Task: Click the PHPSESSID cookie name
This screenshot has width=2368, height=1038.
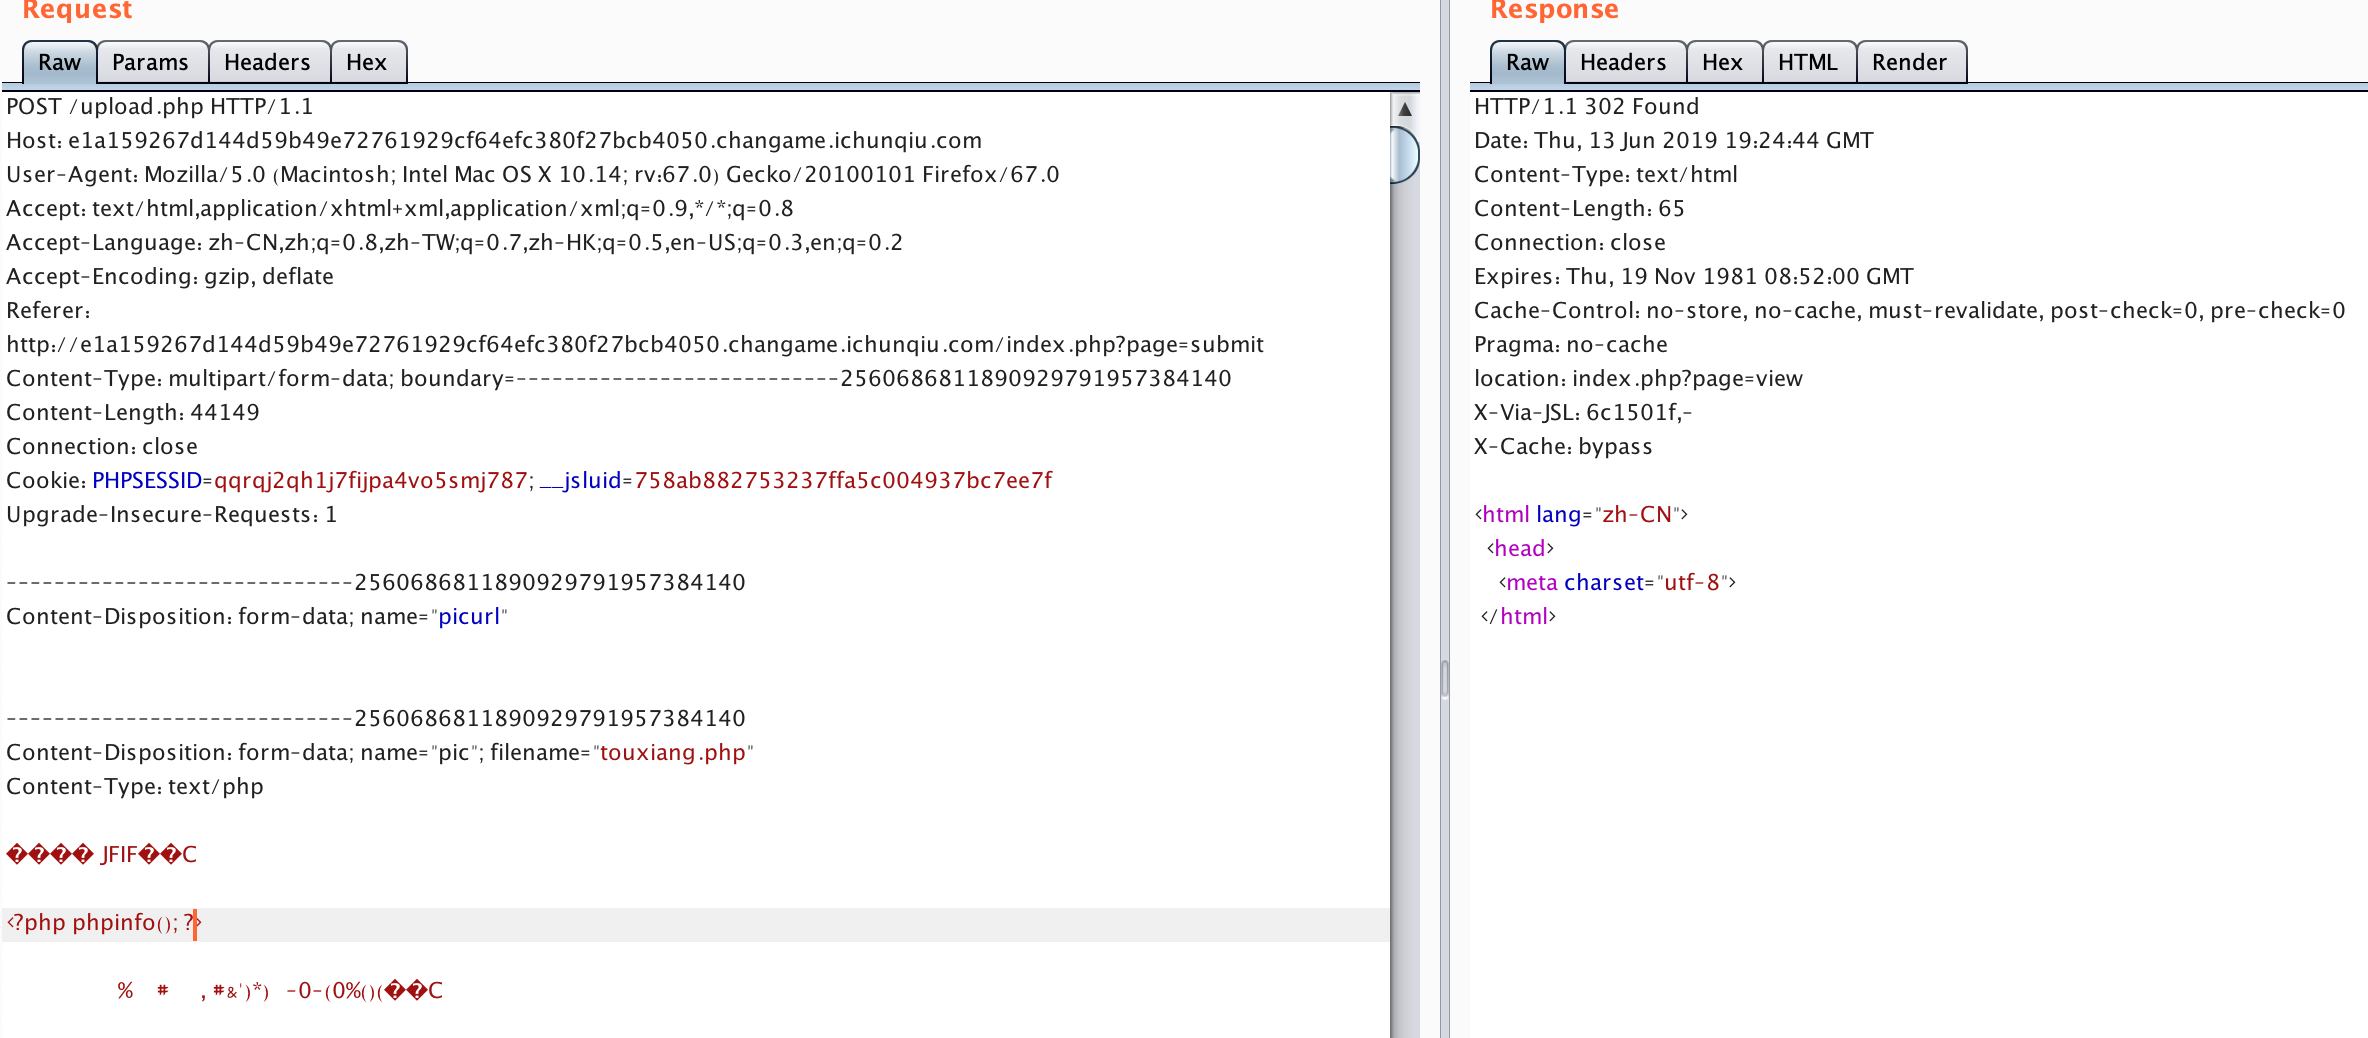Action: 147,481
